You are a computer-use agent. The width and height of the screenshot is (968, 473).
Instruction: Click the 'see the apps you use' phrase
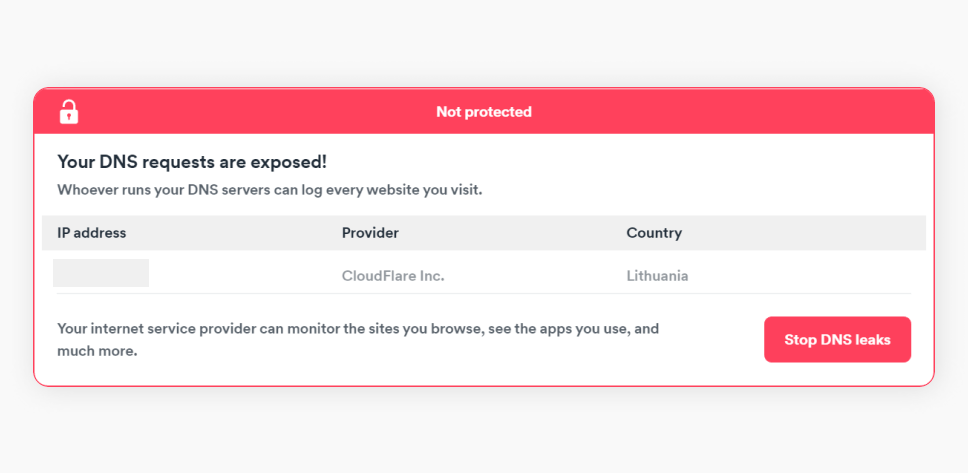559,329
